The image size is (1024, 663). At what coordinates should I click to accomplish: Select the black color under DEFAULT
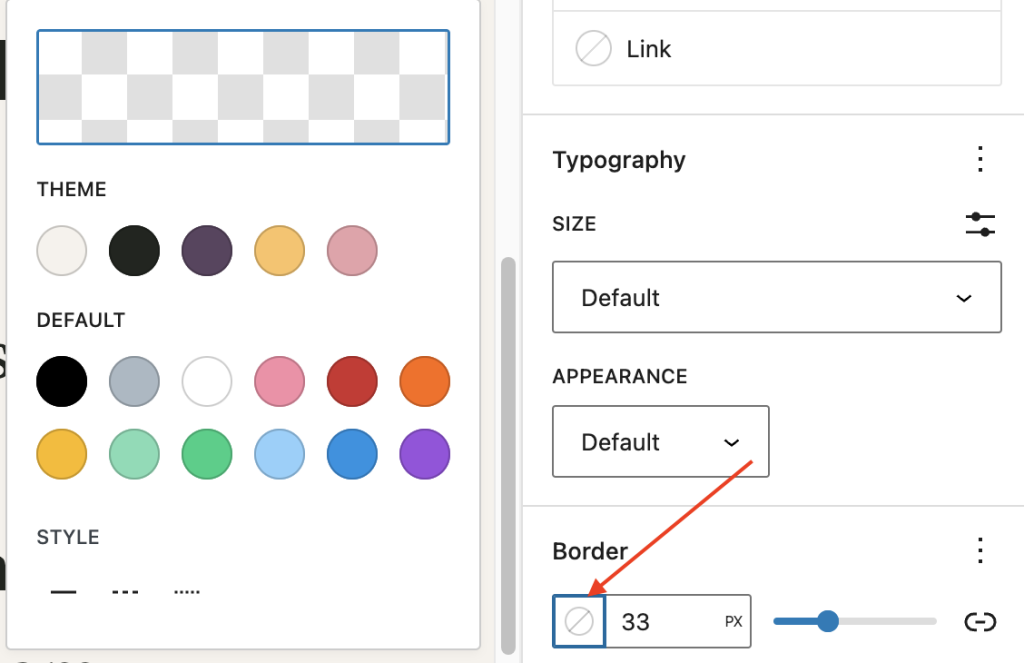(62, 381)
